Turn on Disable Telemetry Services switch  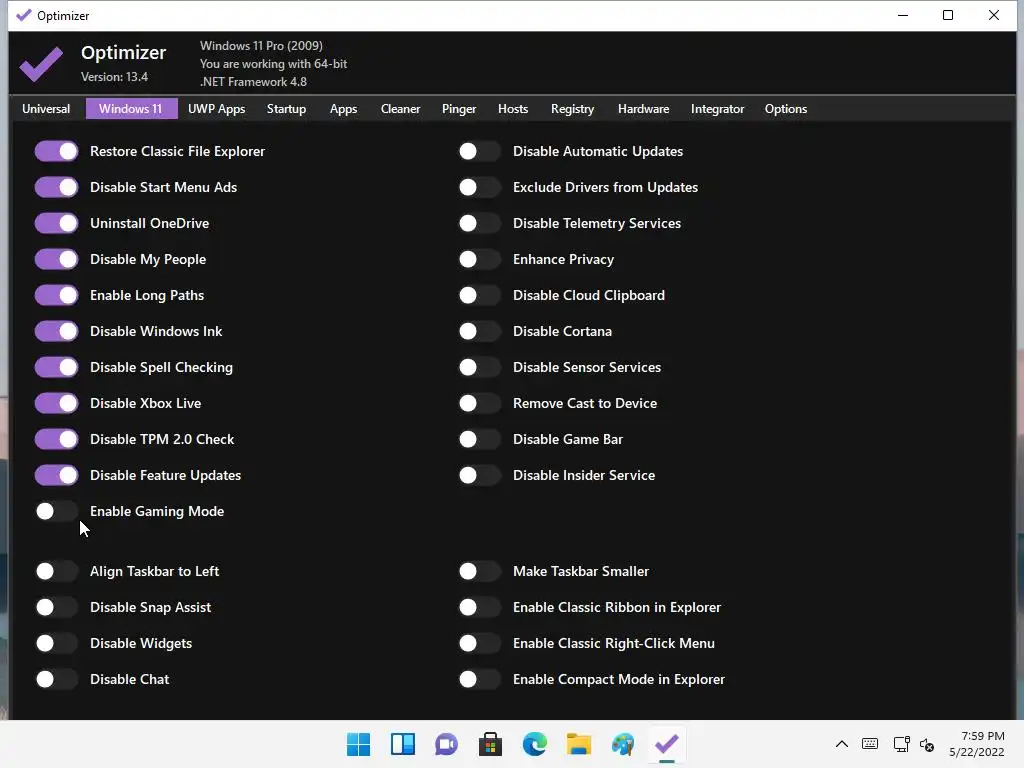pyautogui.click(x=479, y=223)
